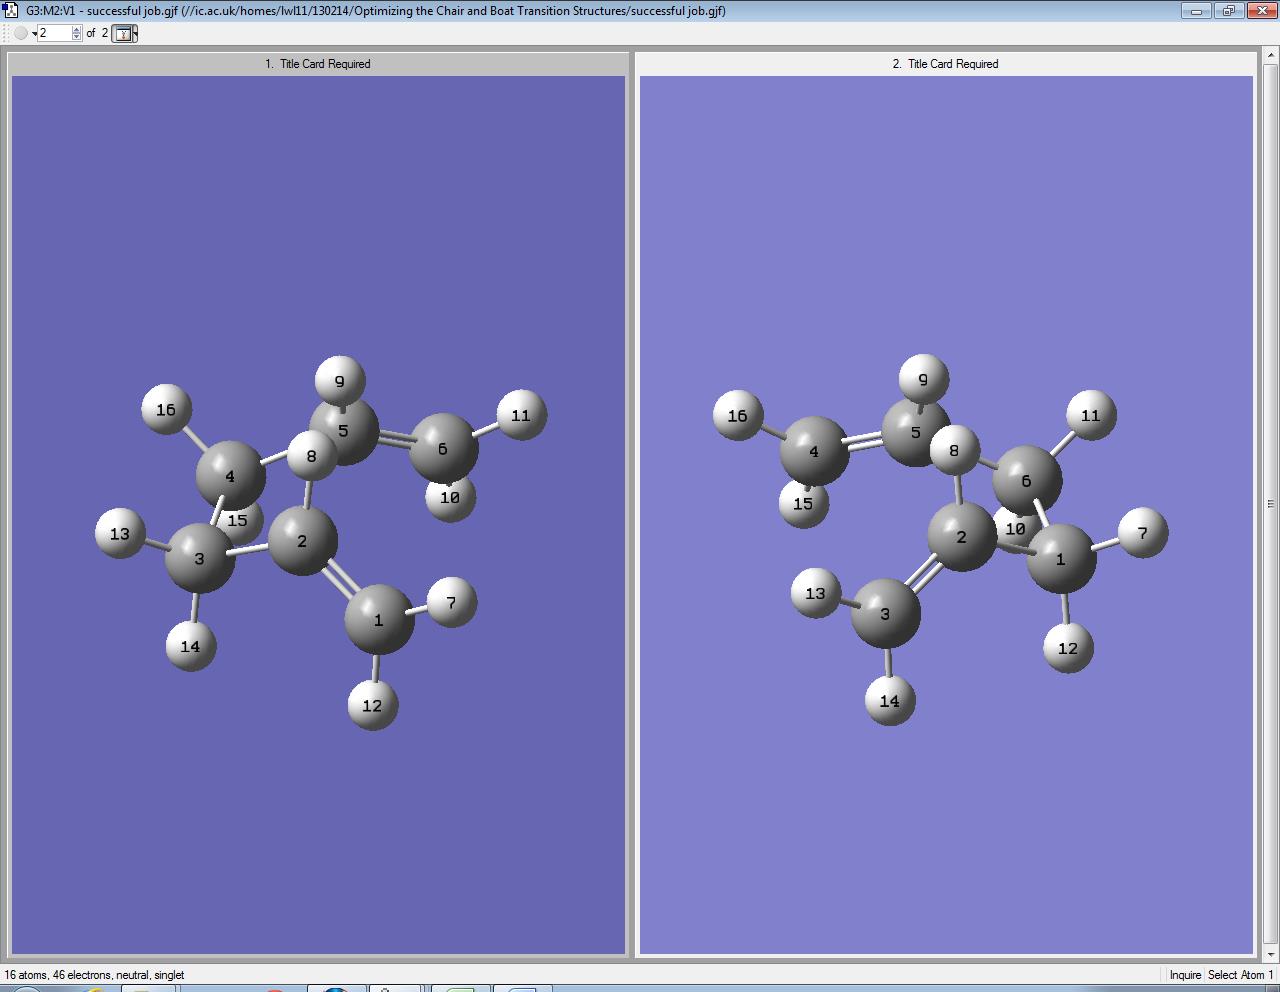1280x992 pixels.
Task: Decrement the frame number spinner down arrow
Action: tap(77, 37)
